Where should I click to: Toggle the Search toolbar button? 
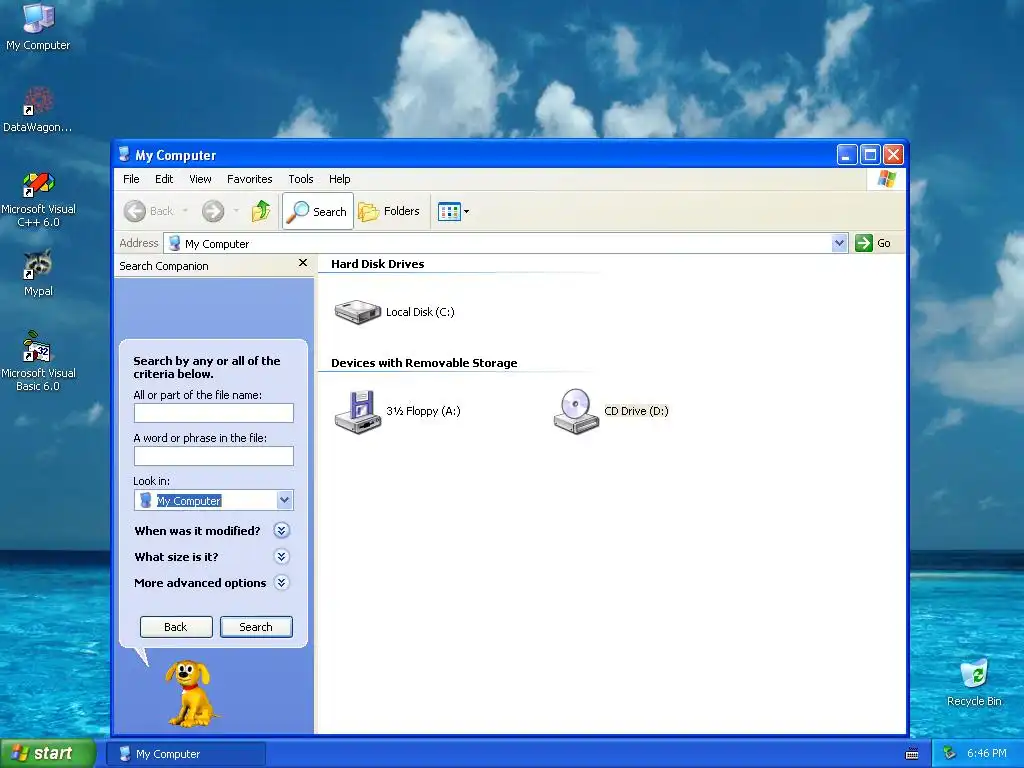pyautogui.click(x=318, y=211)
